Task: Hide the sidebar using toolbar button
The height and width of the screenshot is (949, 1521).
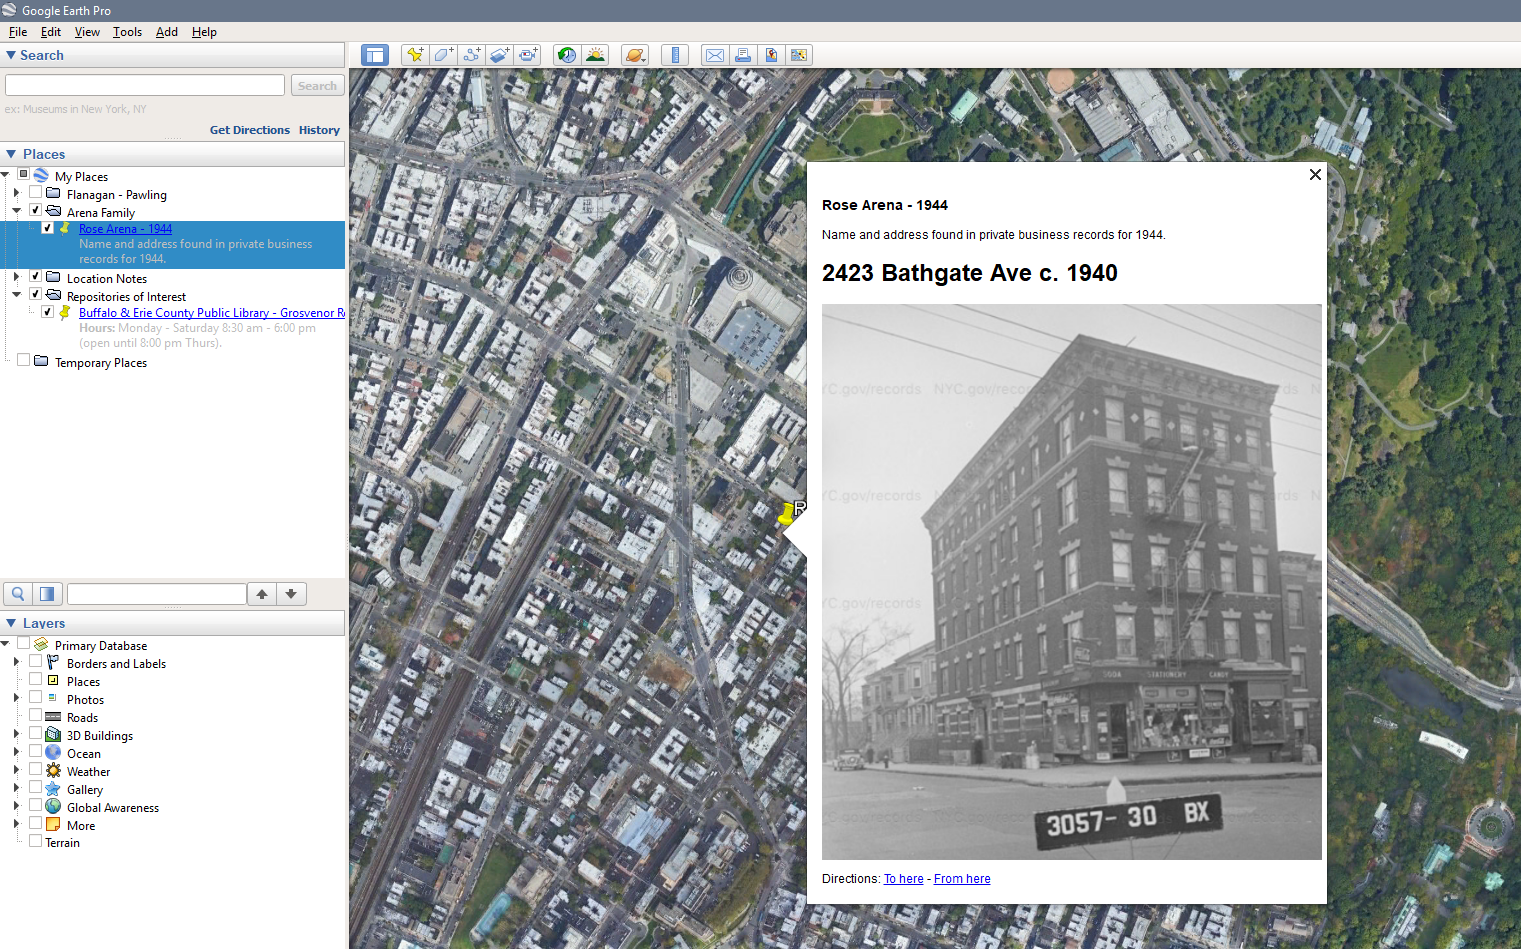Action: (375, 55)
